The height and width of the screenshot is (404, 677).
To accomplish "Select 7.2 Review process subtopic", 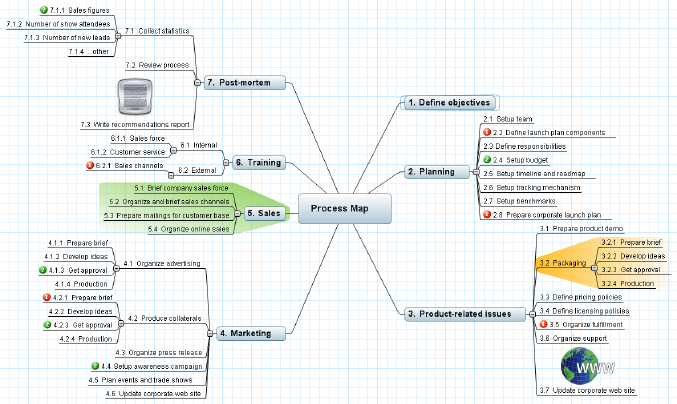I will tap(157, 65).
